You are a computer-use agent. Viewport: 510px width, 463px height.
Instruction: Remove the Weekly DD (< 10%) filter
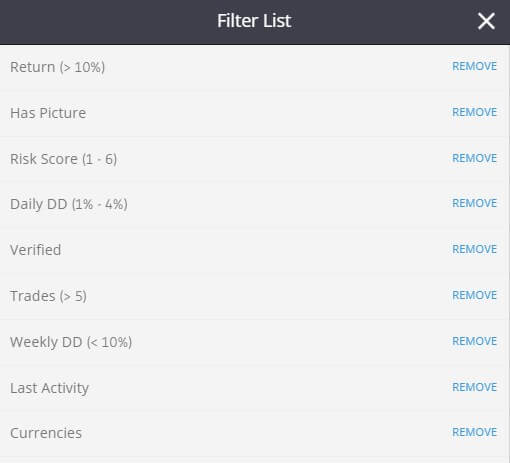coord(474,341)
